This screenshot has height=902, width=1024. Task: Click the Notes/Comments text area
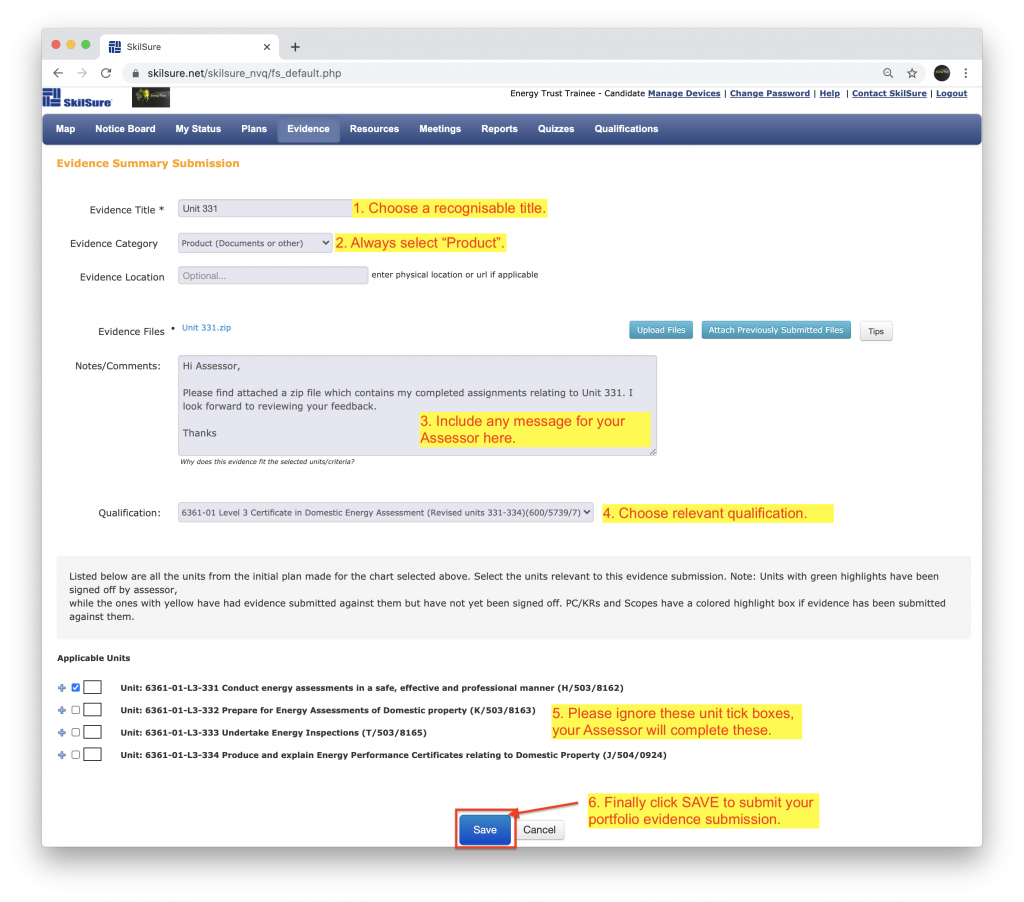coord(417,406)
